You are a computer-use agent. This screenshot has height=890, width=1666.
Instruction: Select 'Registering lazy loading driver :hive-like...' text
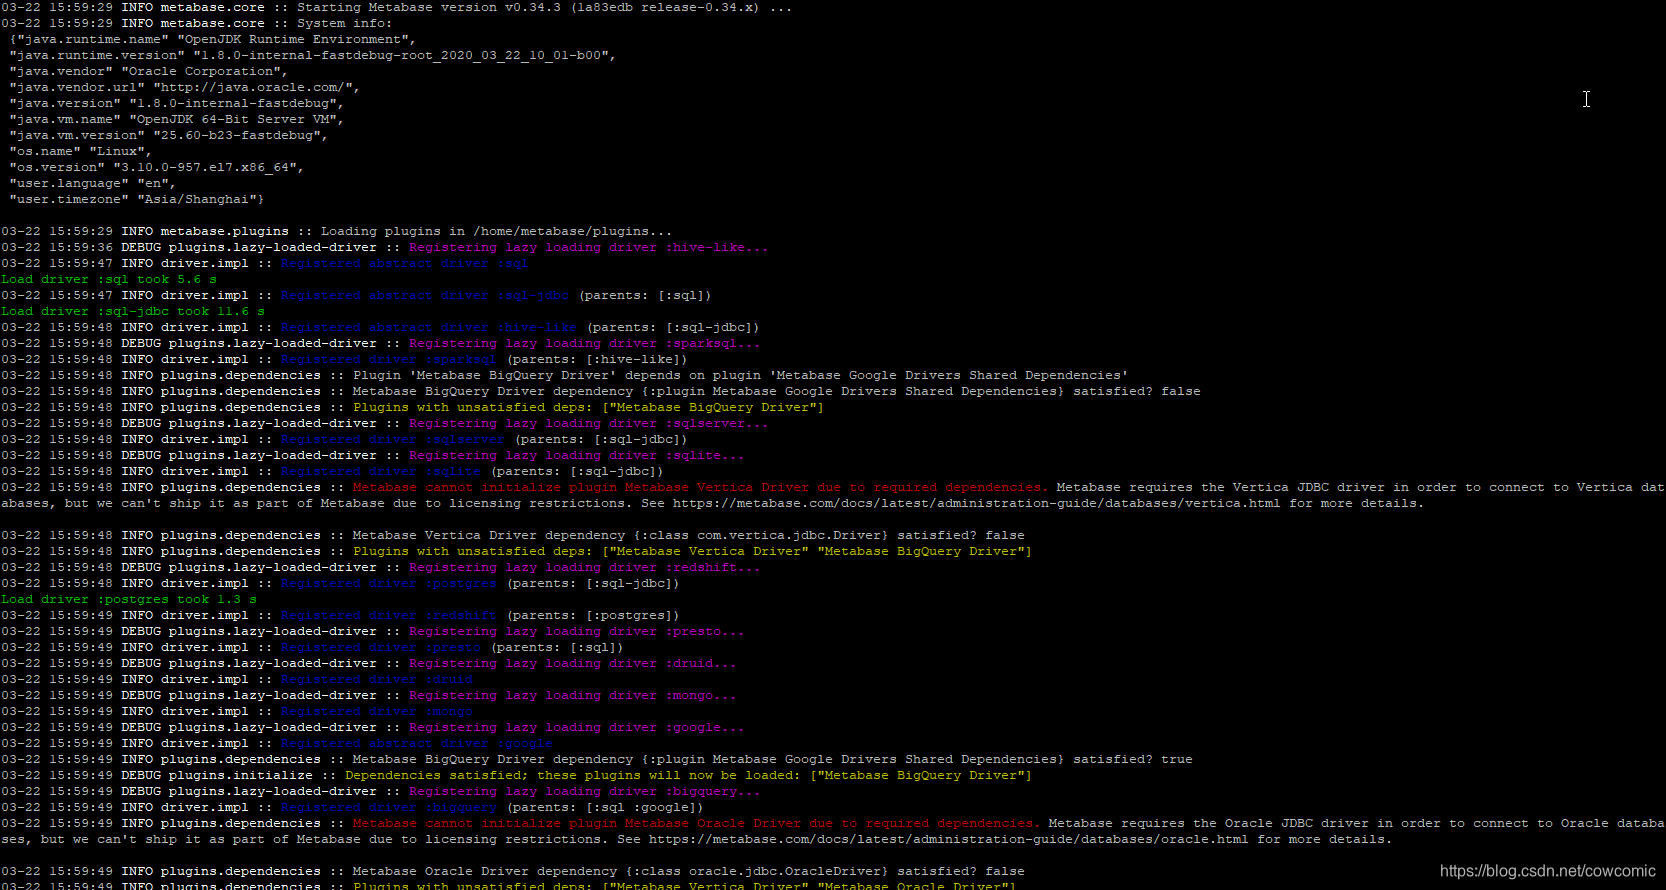[589, 247]
